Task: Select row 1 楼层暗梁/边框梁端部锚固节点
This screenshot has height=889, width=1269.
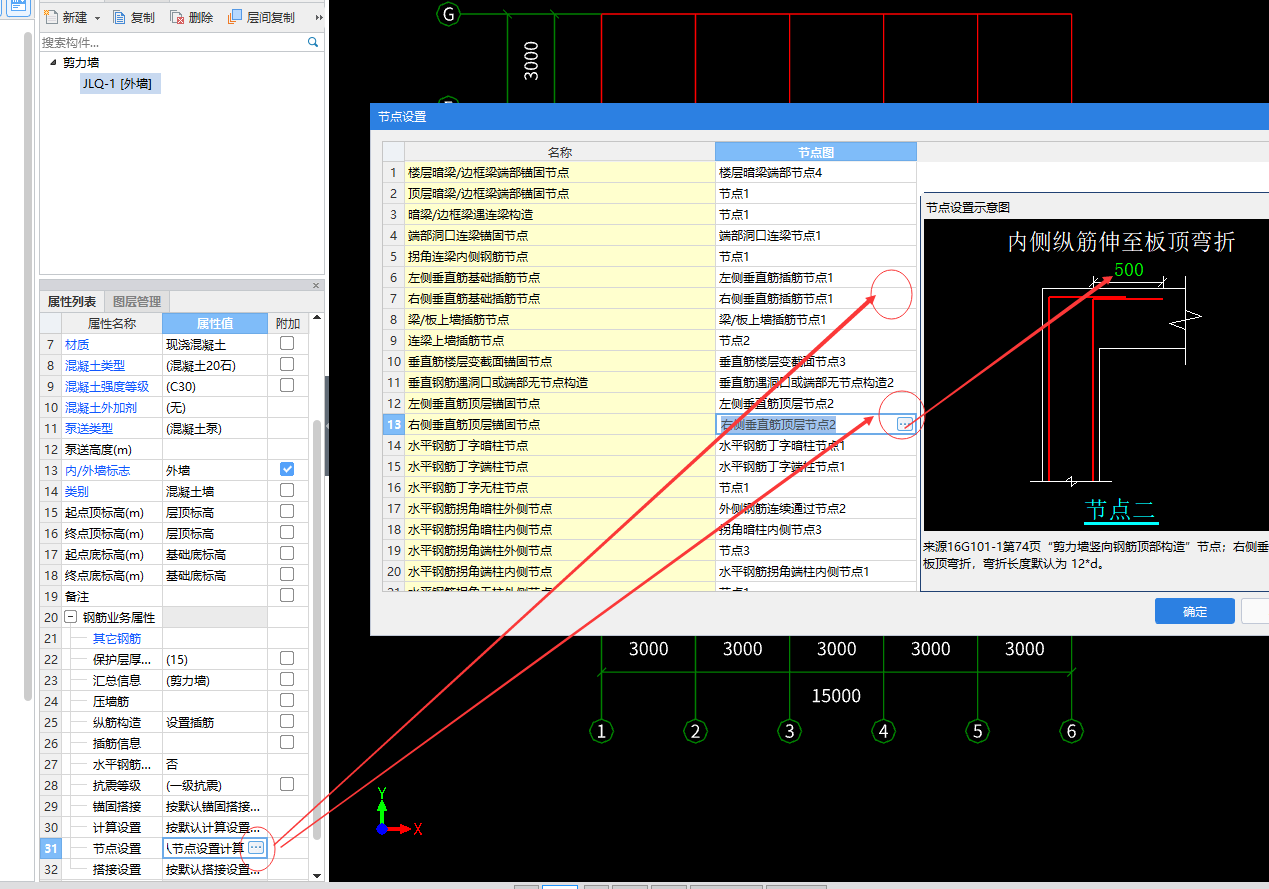Action: click(x=560, y=173)
